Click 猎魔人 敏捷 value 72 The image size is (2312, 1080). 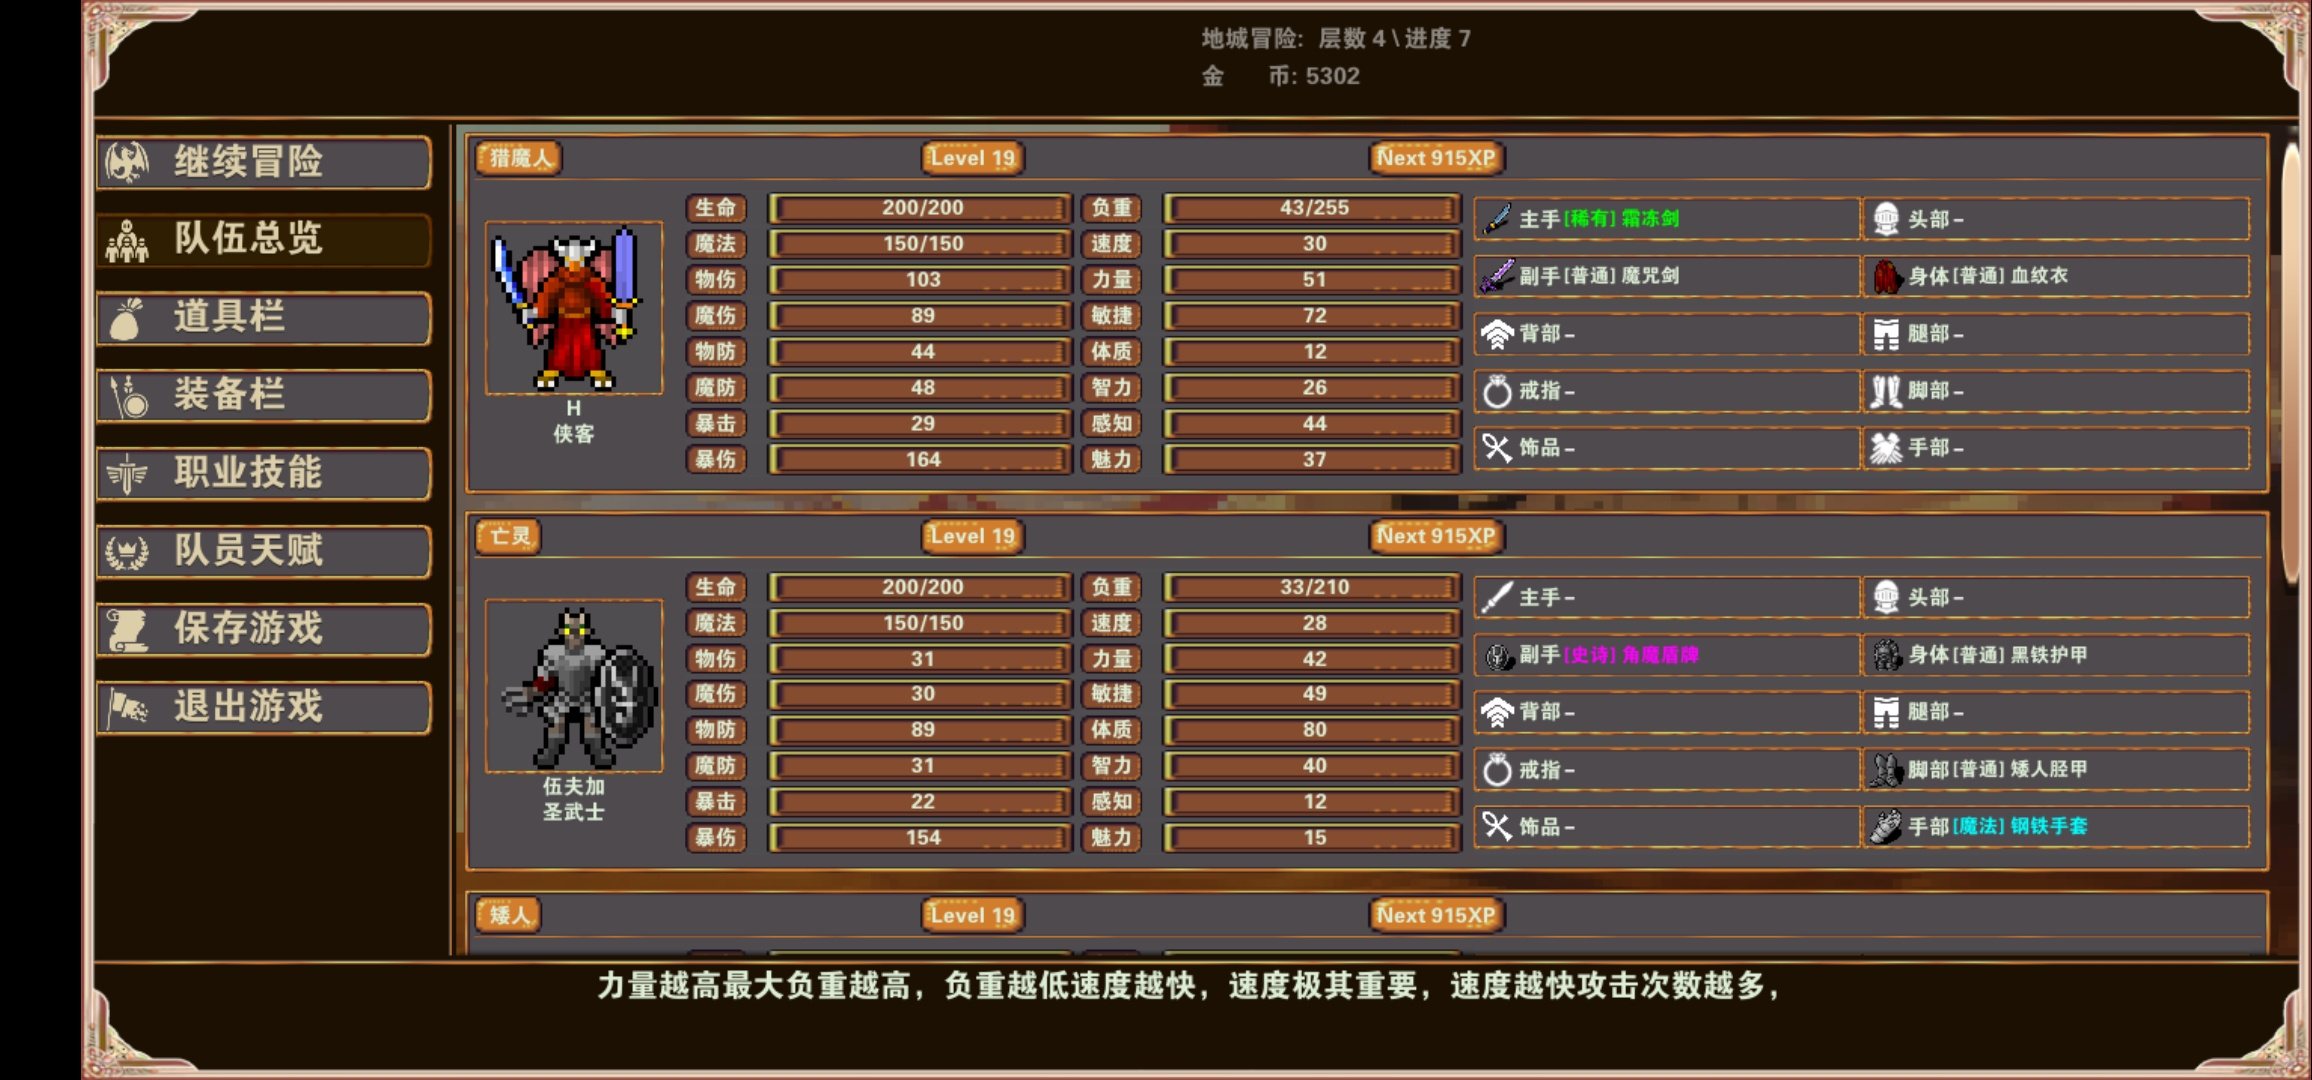[x=1312, y=316]
